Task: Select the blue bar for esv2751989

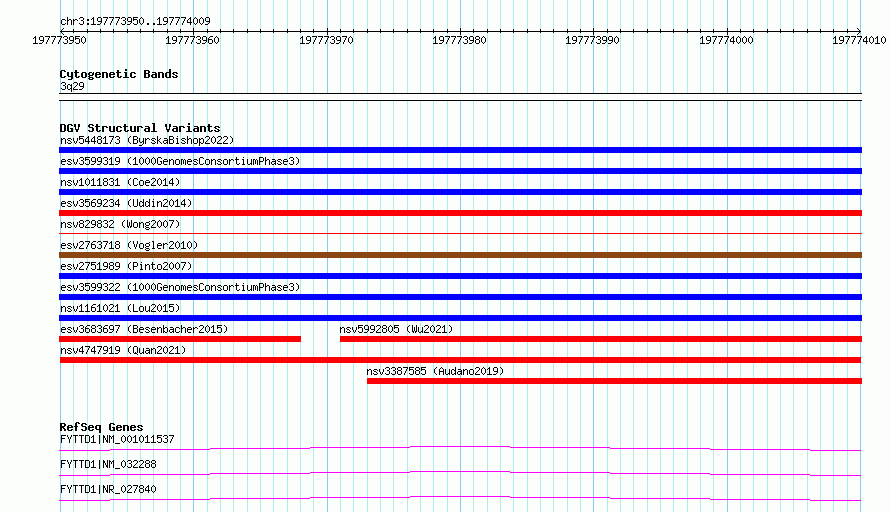Action: (x=460, y=276)
